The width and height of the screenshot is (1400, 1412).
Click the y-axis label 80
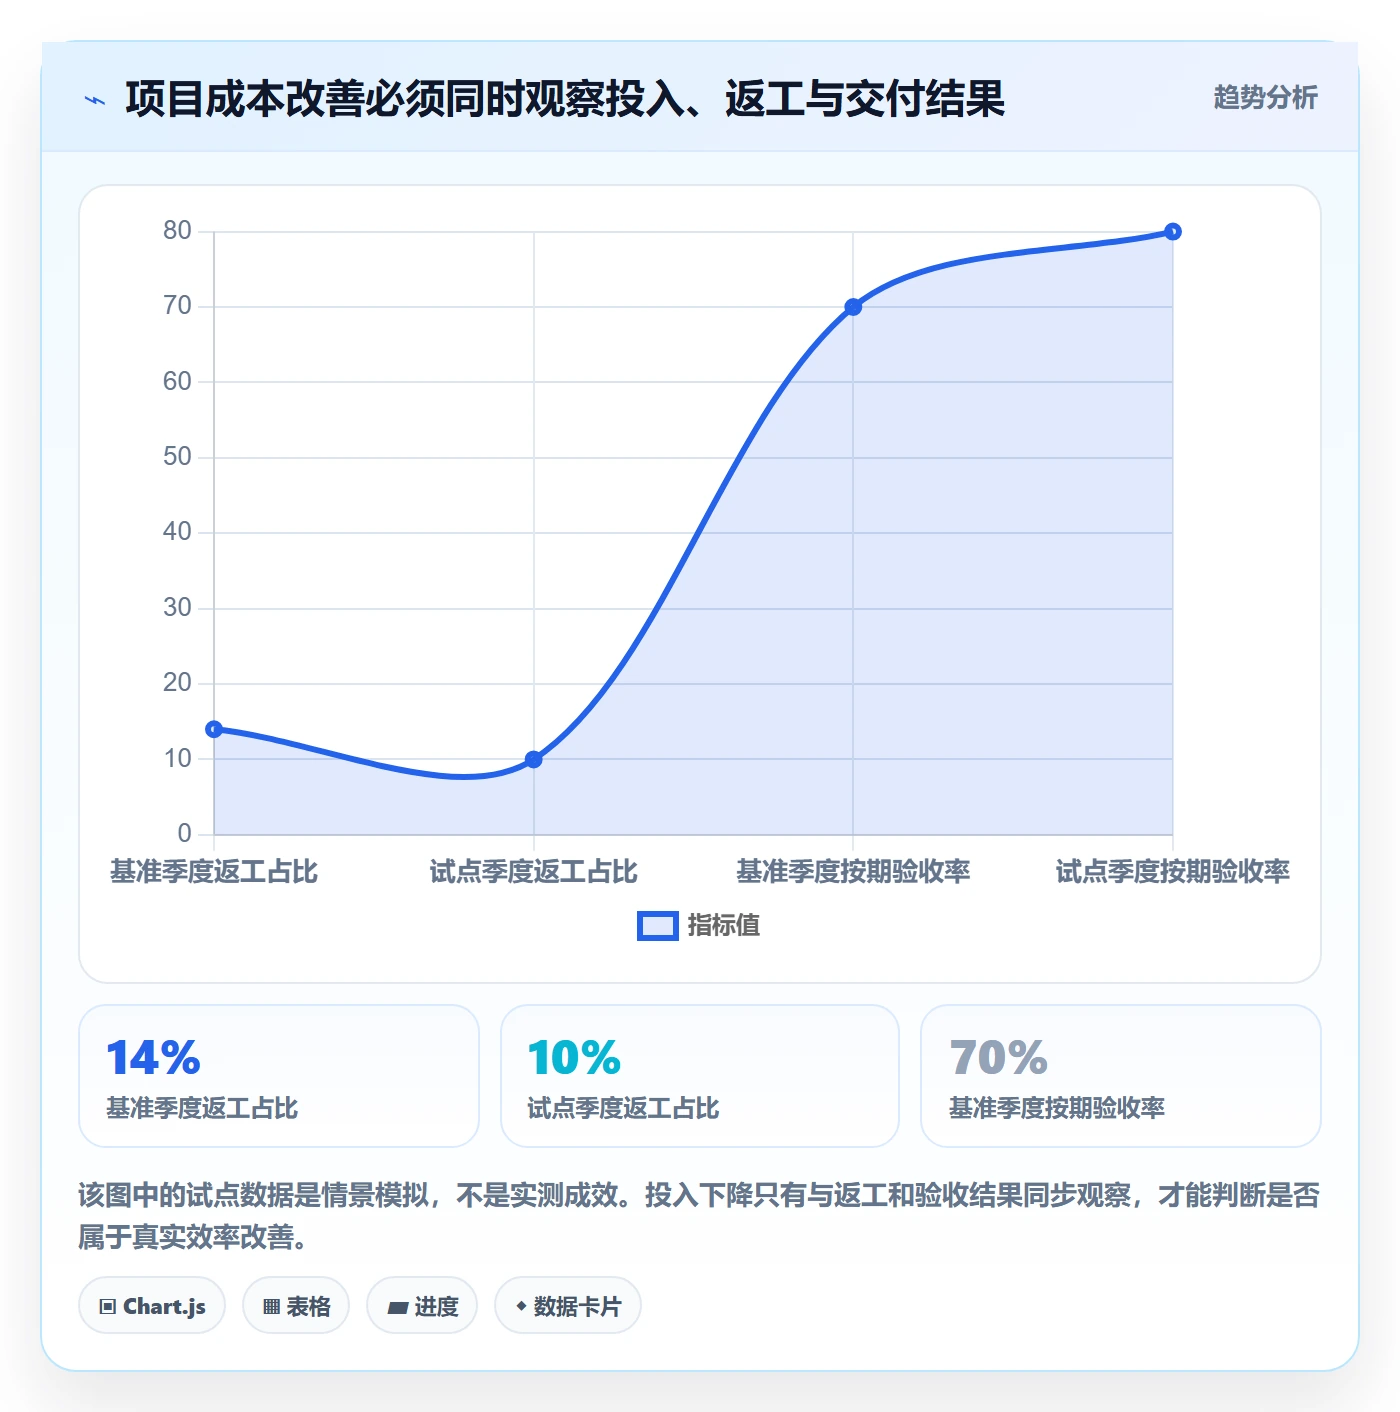[x=177, y=231]
